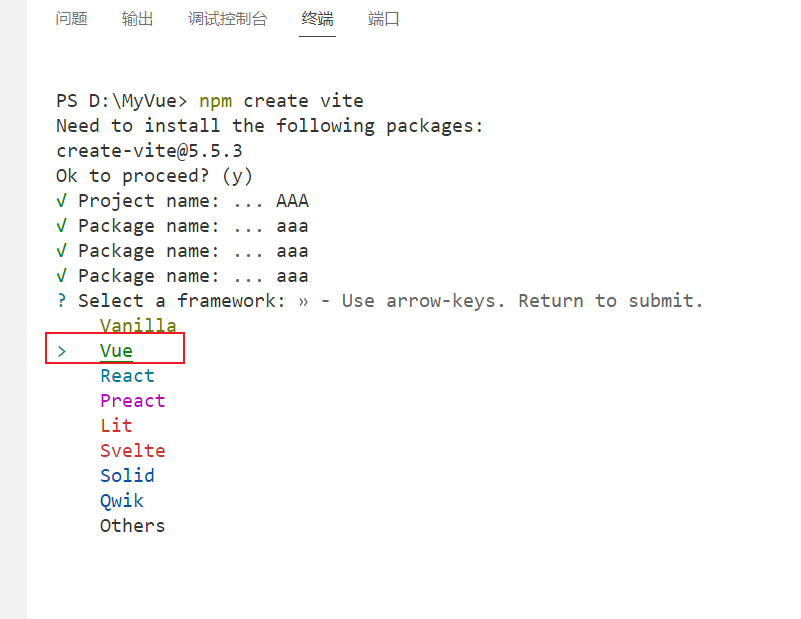This screenshot has height=619, width=801.
Task: Select the Vue framework option
Action: [x=117, y=350]
